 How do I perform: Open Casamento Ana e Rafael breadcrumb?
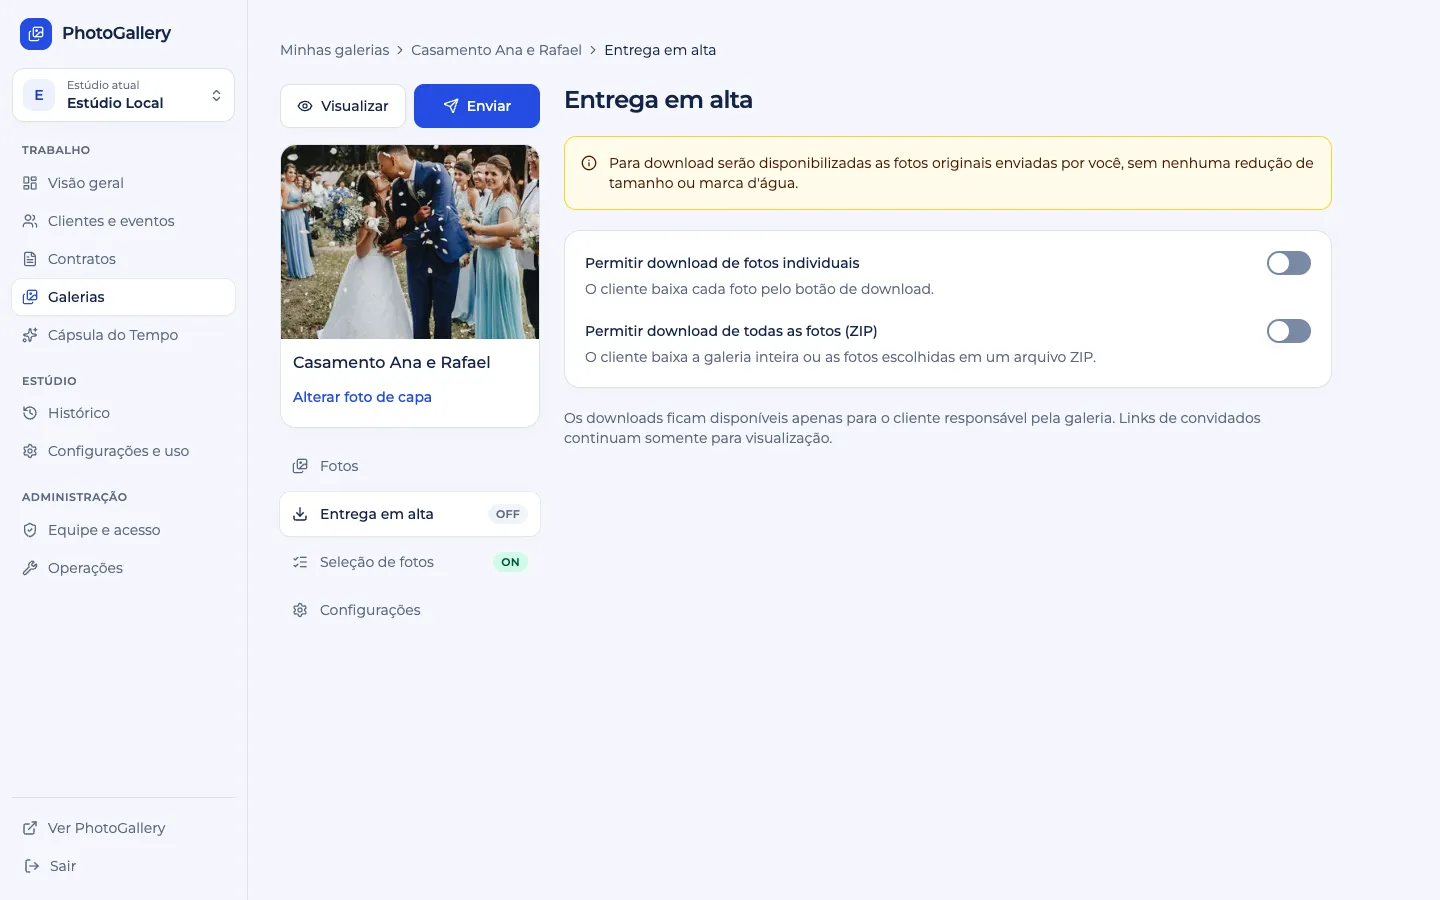496,50
